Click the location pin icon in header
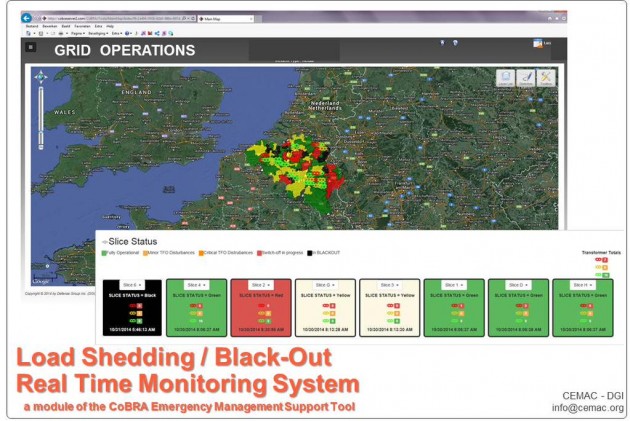 [x=441, y=43]
